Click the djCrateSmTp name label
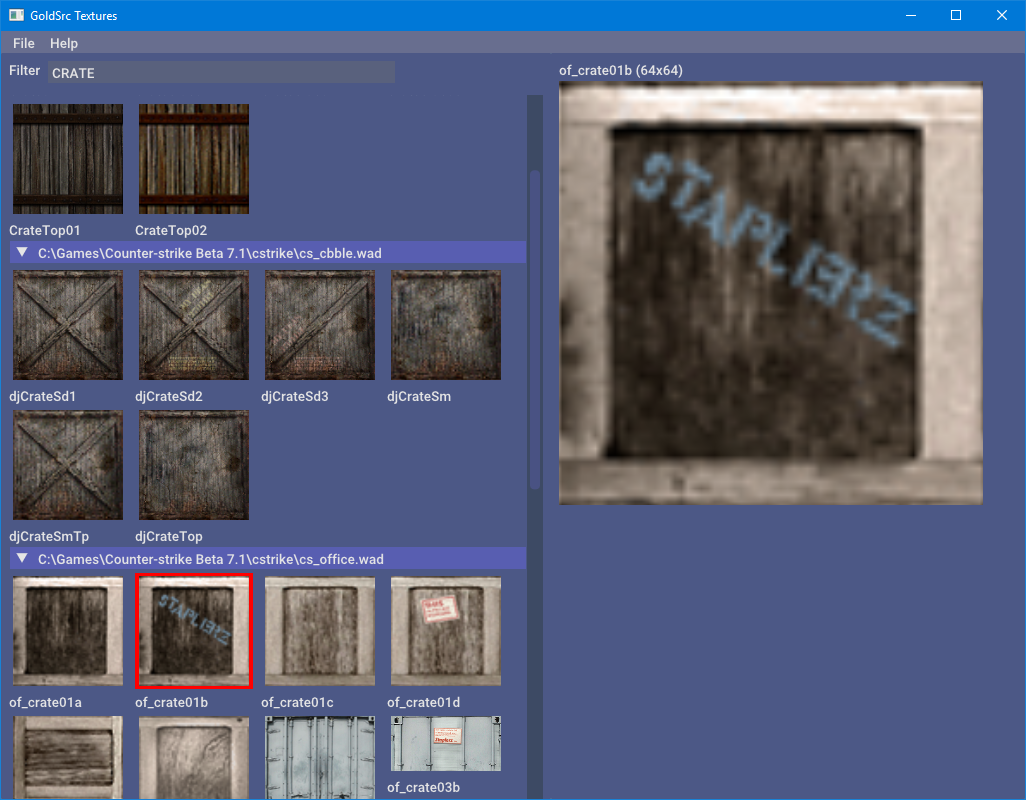Viewport: 1026px width, 800px height. (49, 536)
